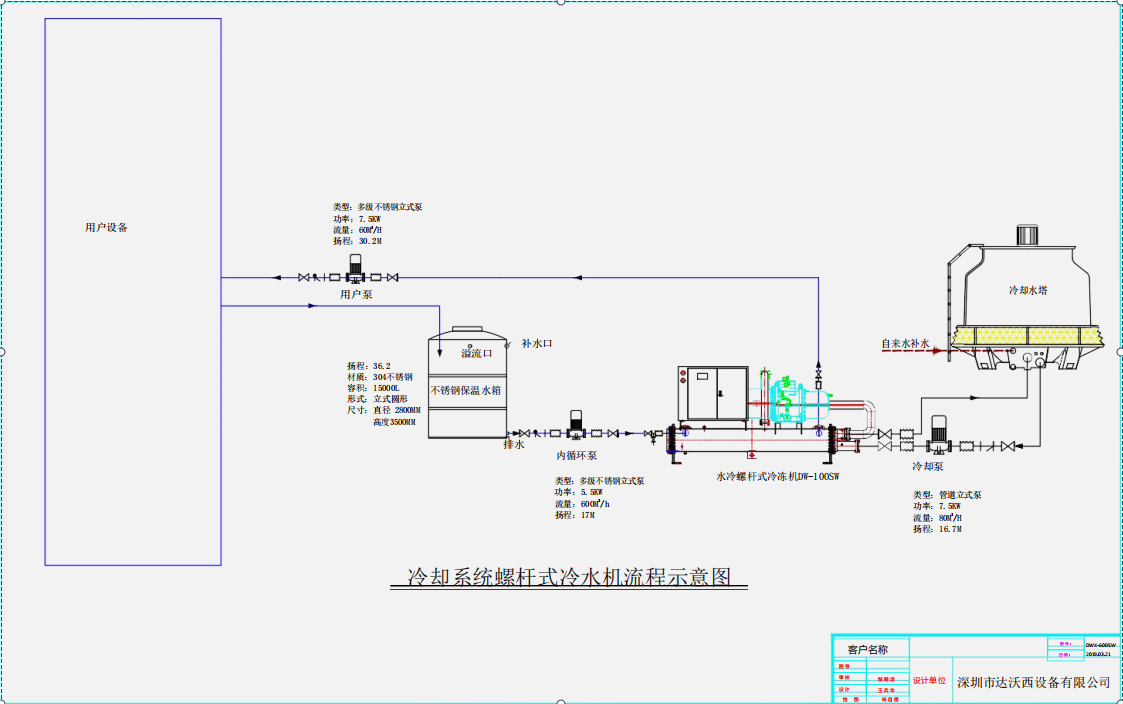Image resolution: width=1123 pixels, height=704 pixels.
Task: Click the 自来水补水 label
Action: pos(905,344)
